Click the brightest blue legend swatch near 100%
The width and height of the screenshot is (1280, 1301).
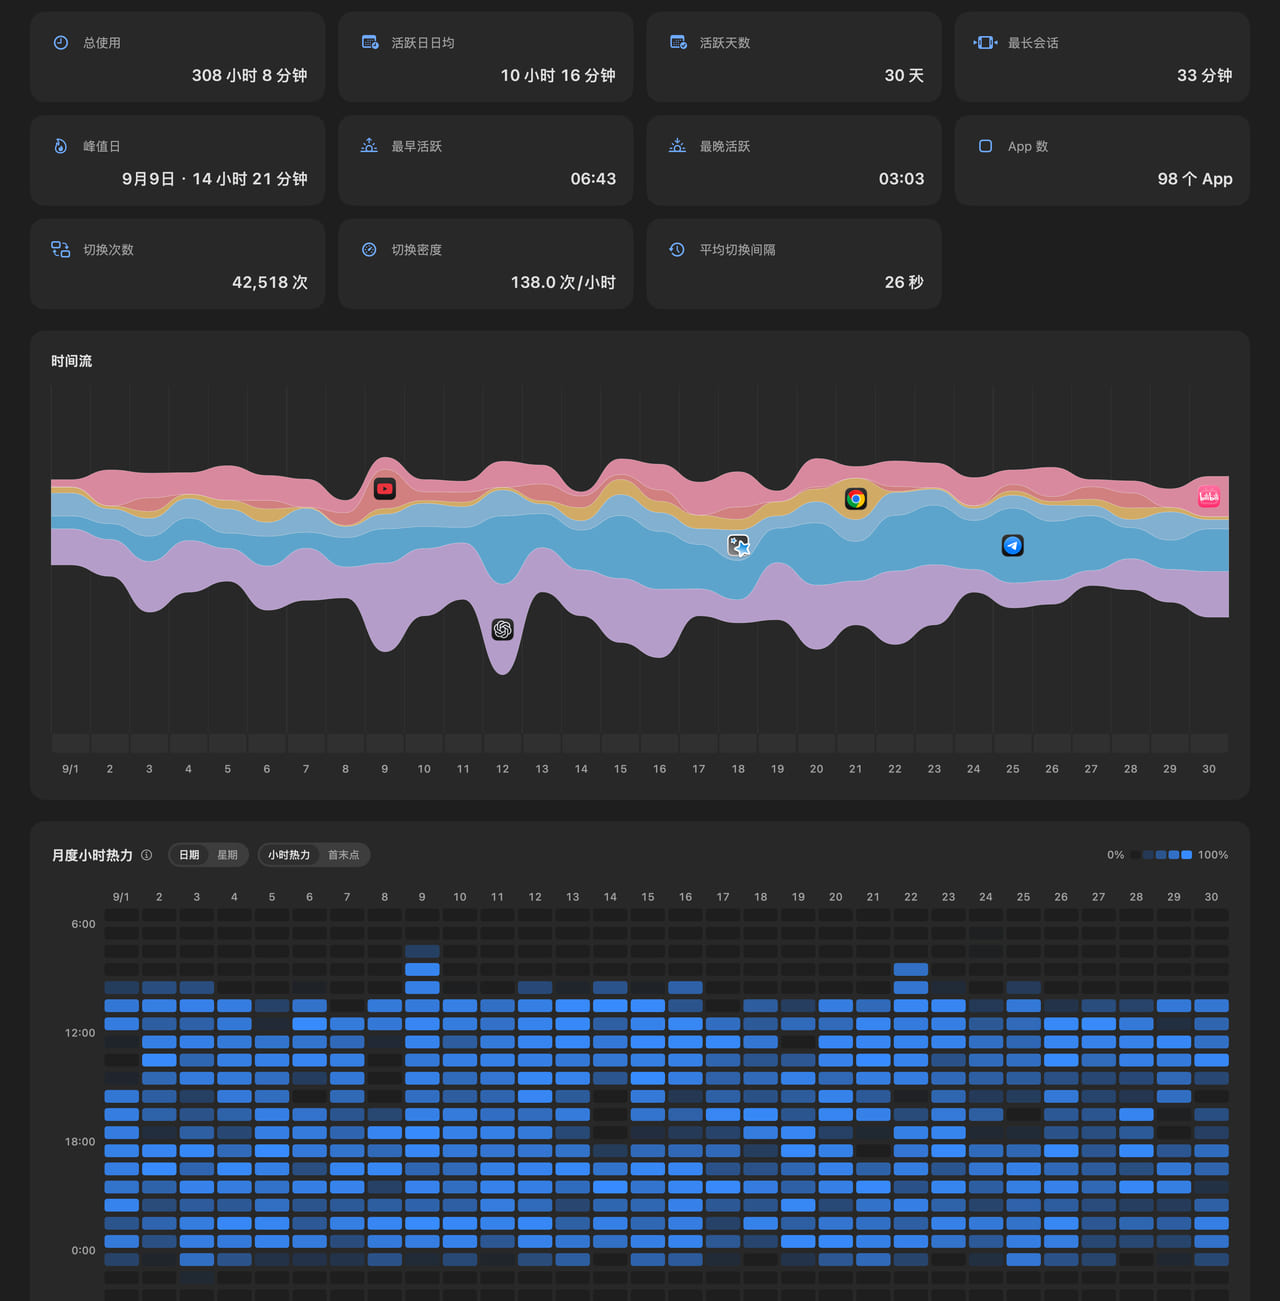[x=1187, y=855]
